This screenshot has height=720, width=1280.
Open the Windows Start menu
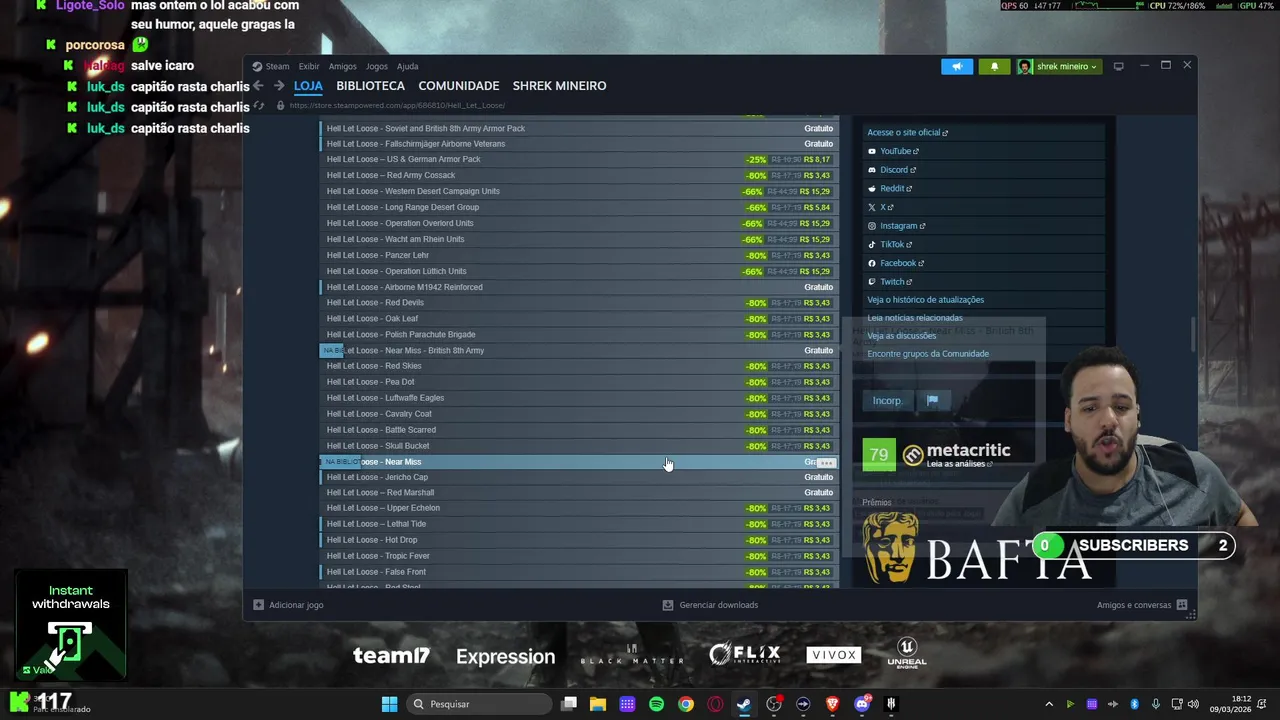coord(389,704)
